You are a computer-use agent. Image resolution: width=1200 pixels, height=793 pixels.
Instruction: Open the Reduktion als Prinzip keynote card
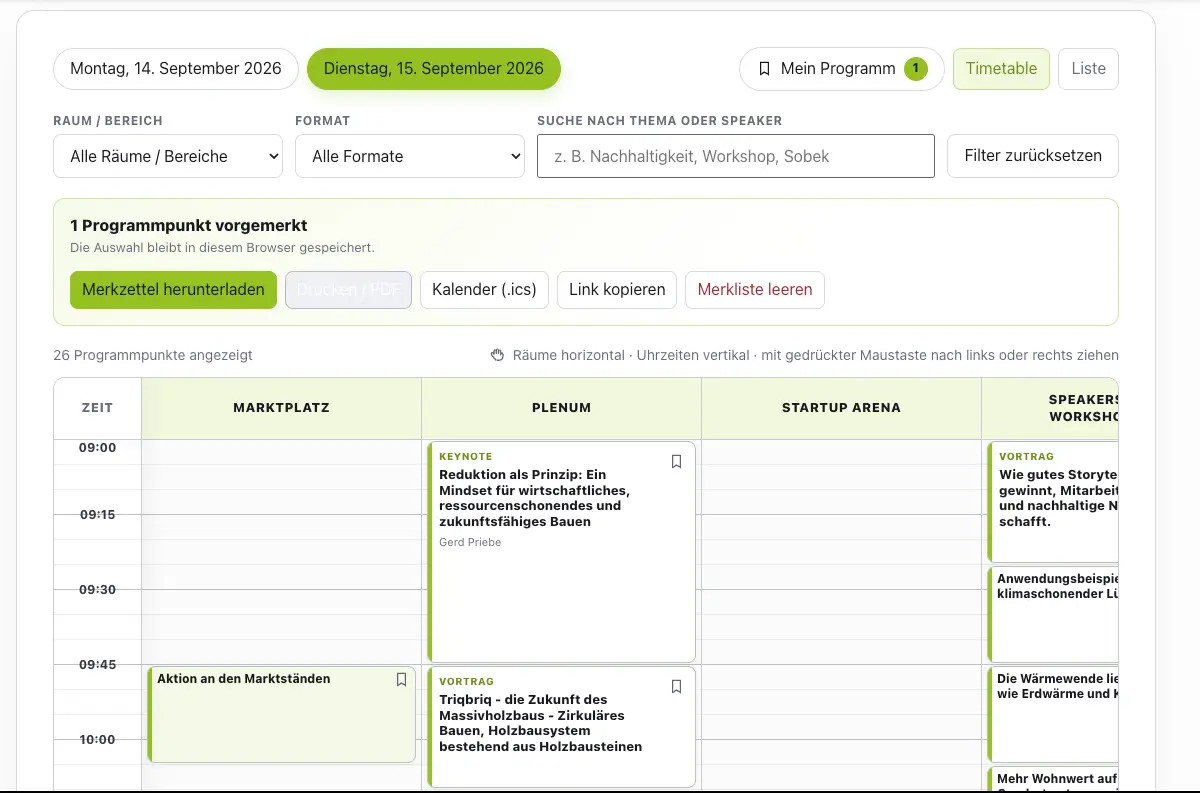(561, 552)
